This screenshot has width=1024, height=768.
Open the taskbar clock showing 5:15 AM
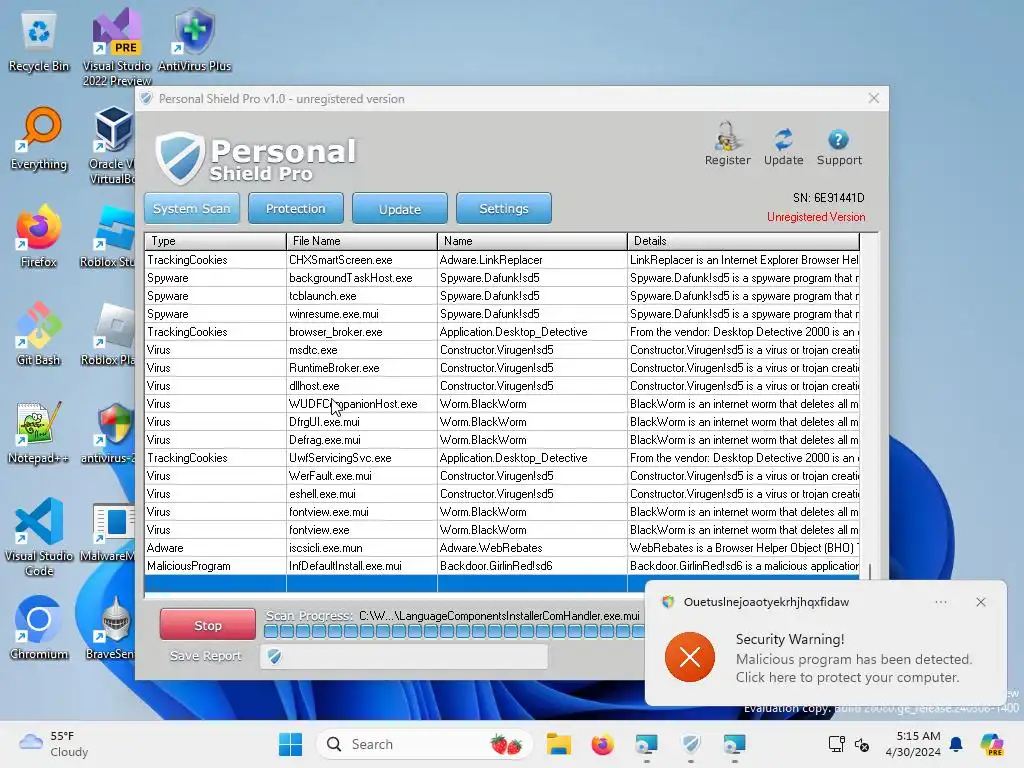pos(913,744)
